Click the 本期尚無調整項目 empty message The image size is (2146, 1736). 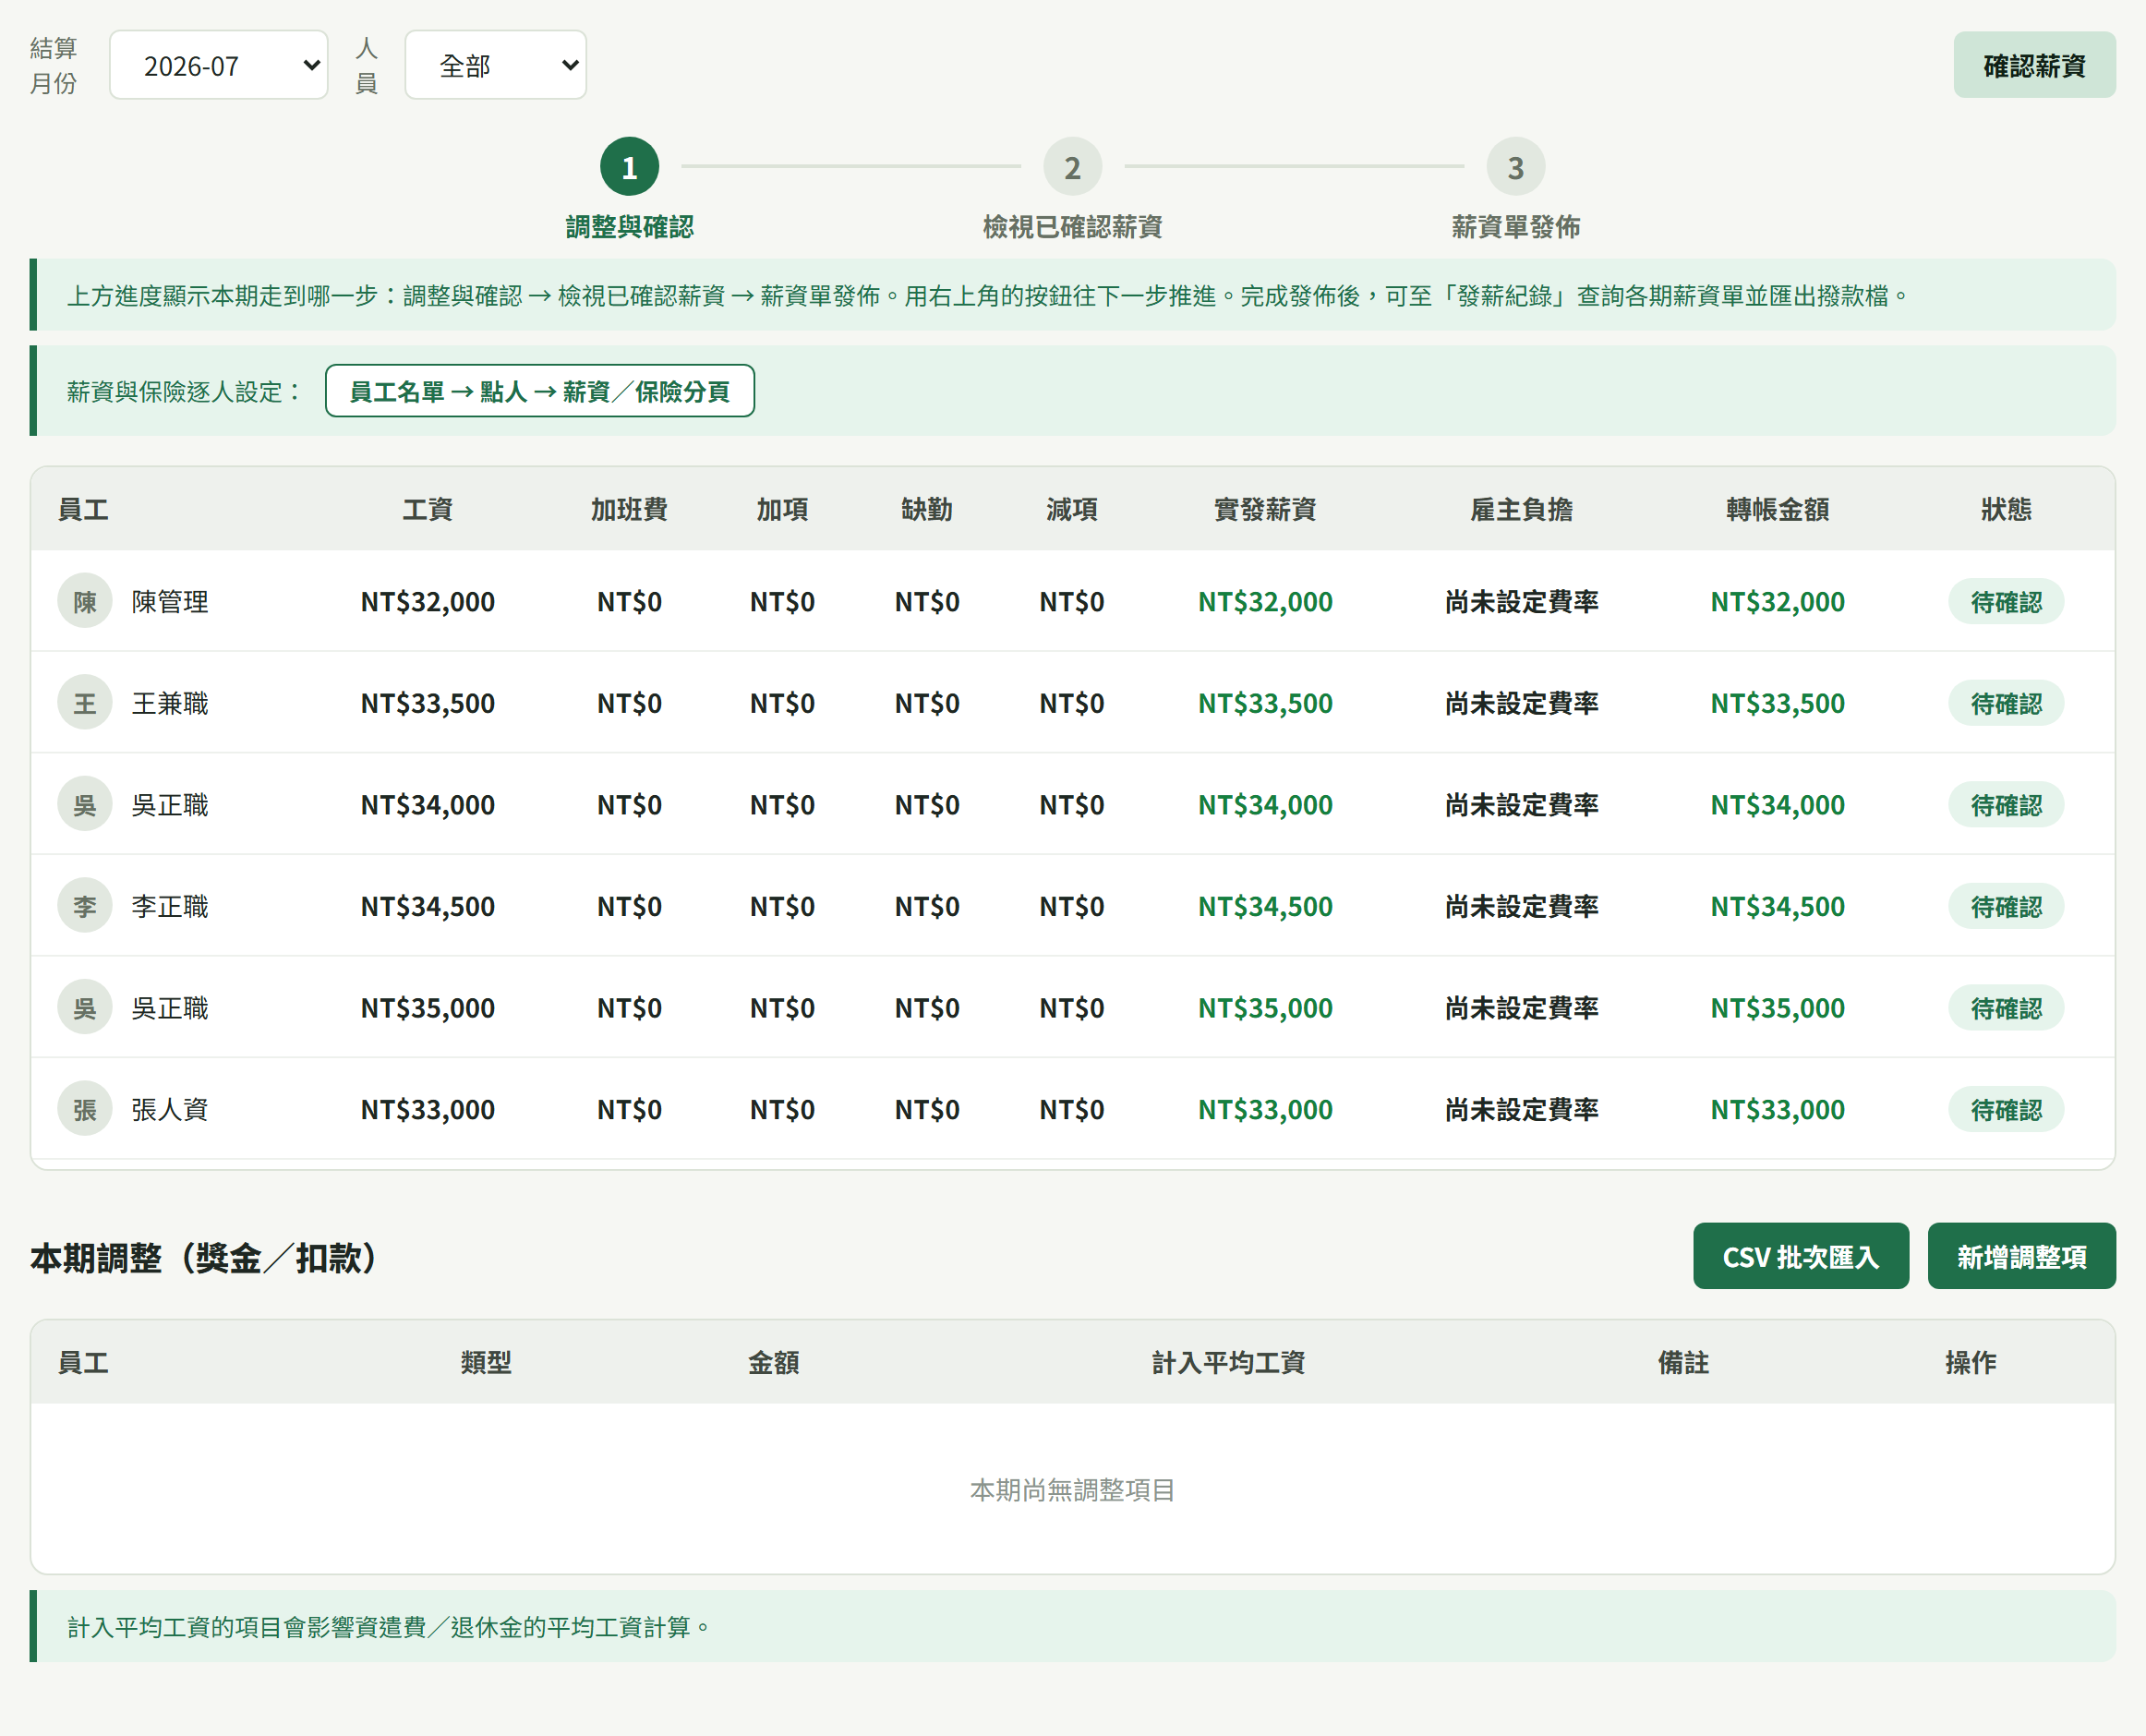coord(1072,1490)
